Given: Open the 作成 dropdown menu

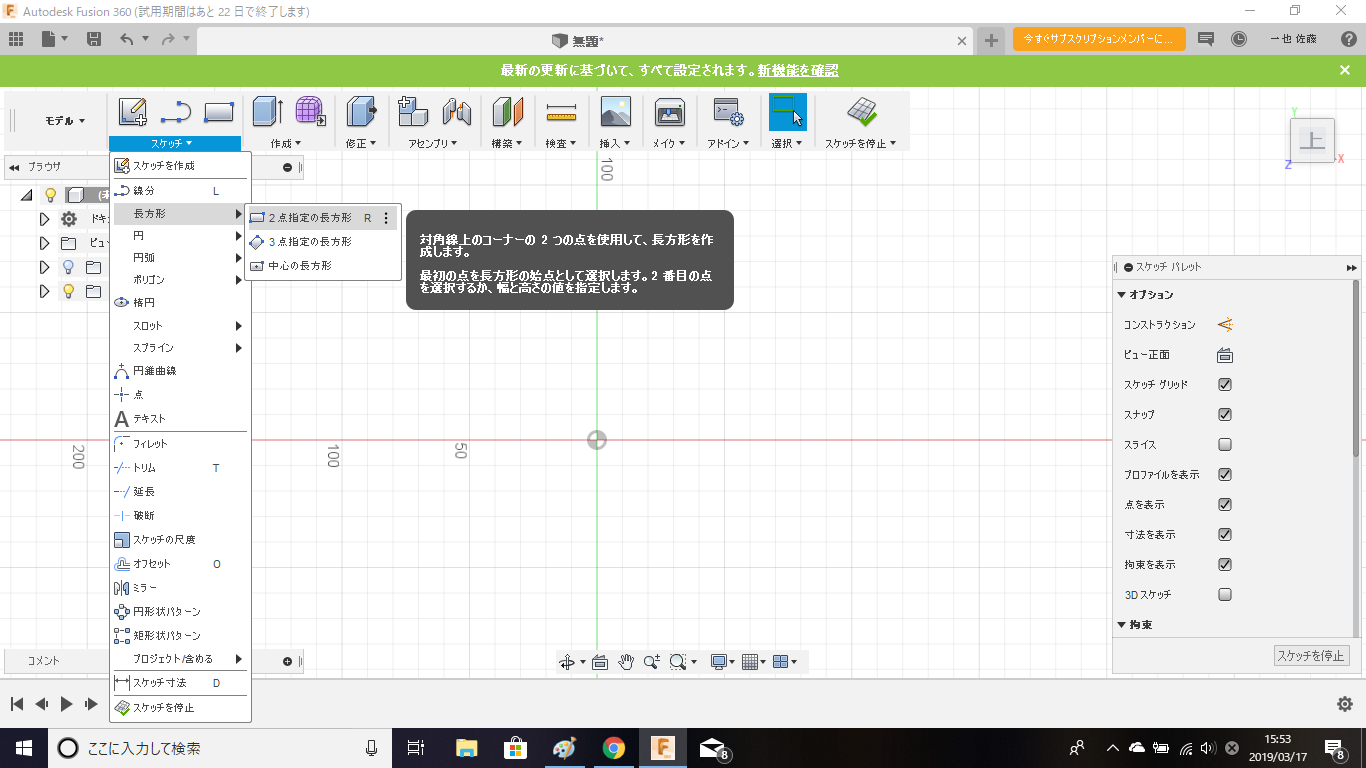Looking at the screenshot, I should coord(285,143).
